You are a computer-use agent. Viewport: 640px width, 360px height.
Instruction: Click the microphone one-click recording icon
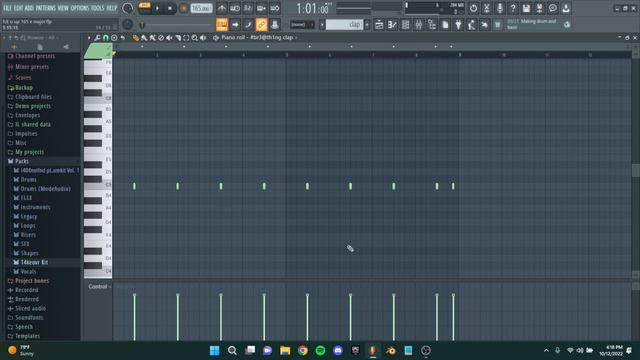tap(500, 8)
